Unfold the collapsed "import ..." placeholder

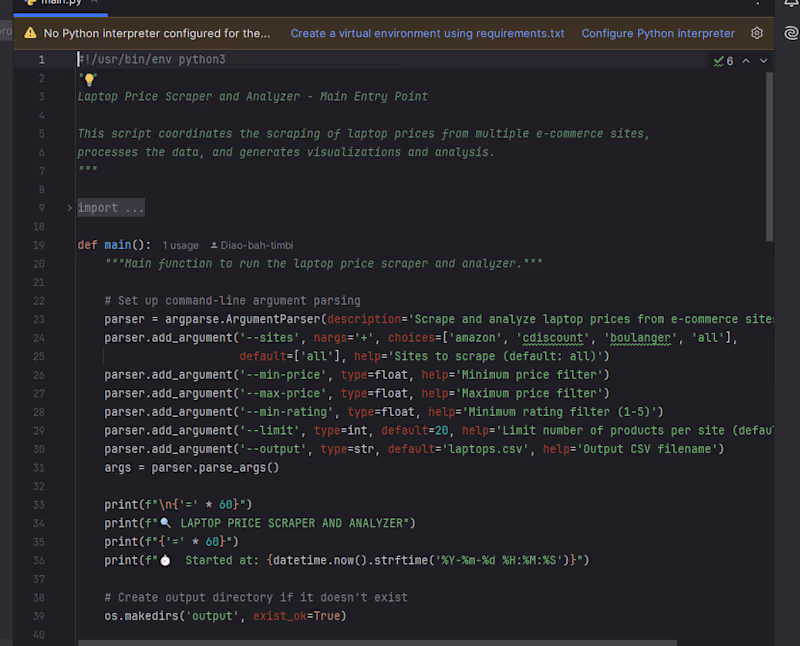click(x=111, y=208)
